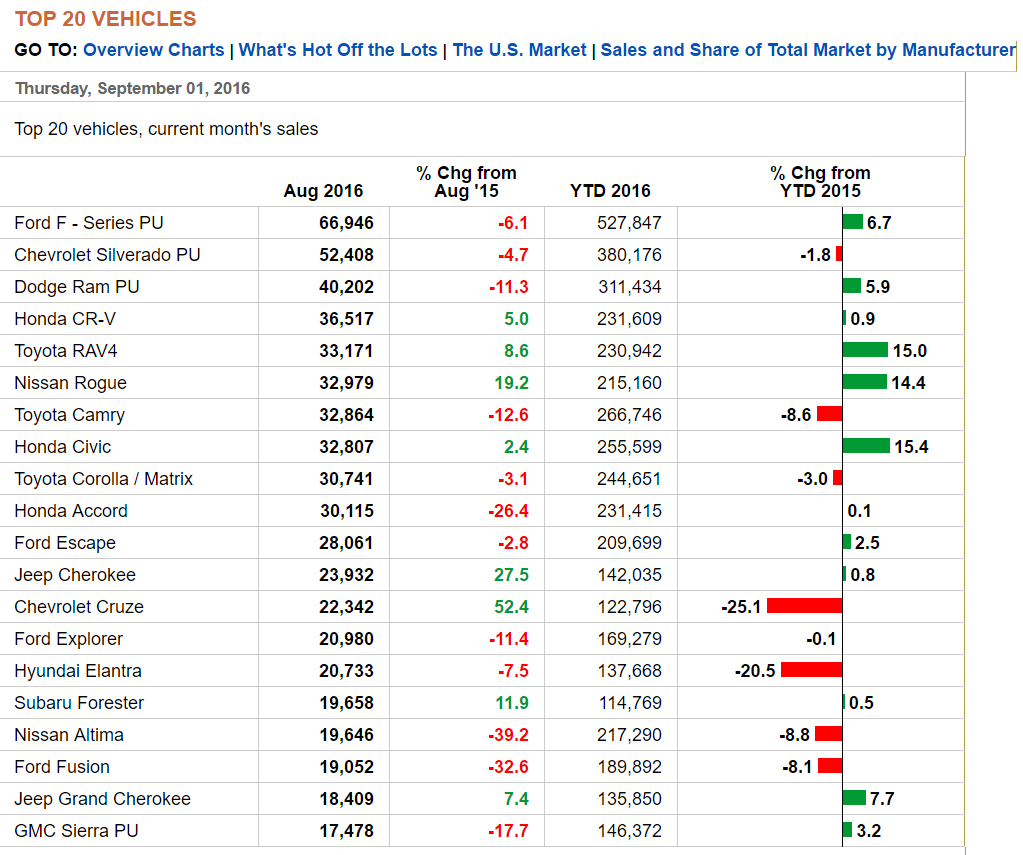Select the Honda Civic row name
The height and width of the screenshot is (855, 1023).
click(63, 446)
